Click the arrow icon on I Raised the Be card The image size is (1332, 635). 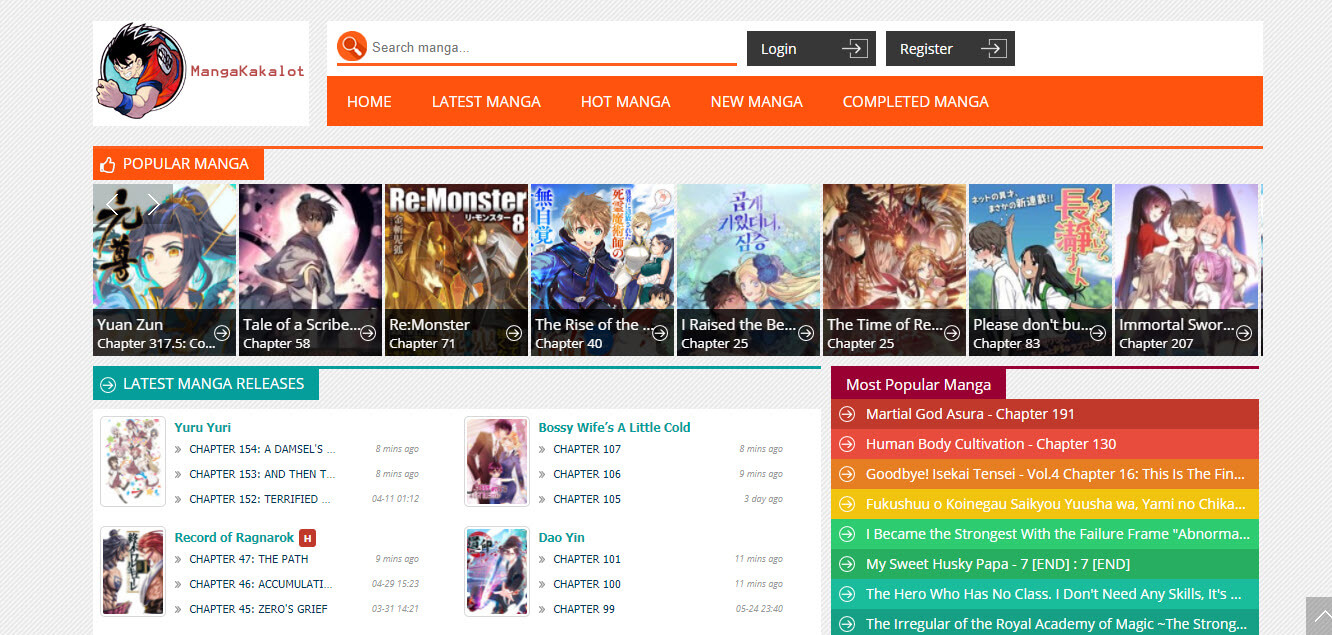[806, 333]
